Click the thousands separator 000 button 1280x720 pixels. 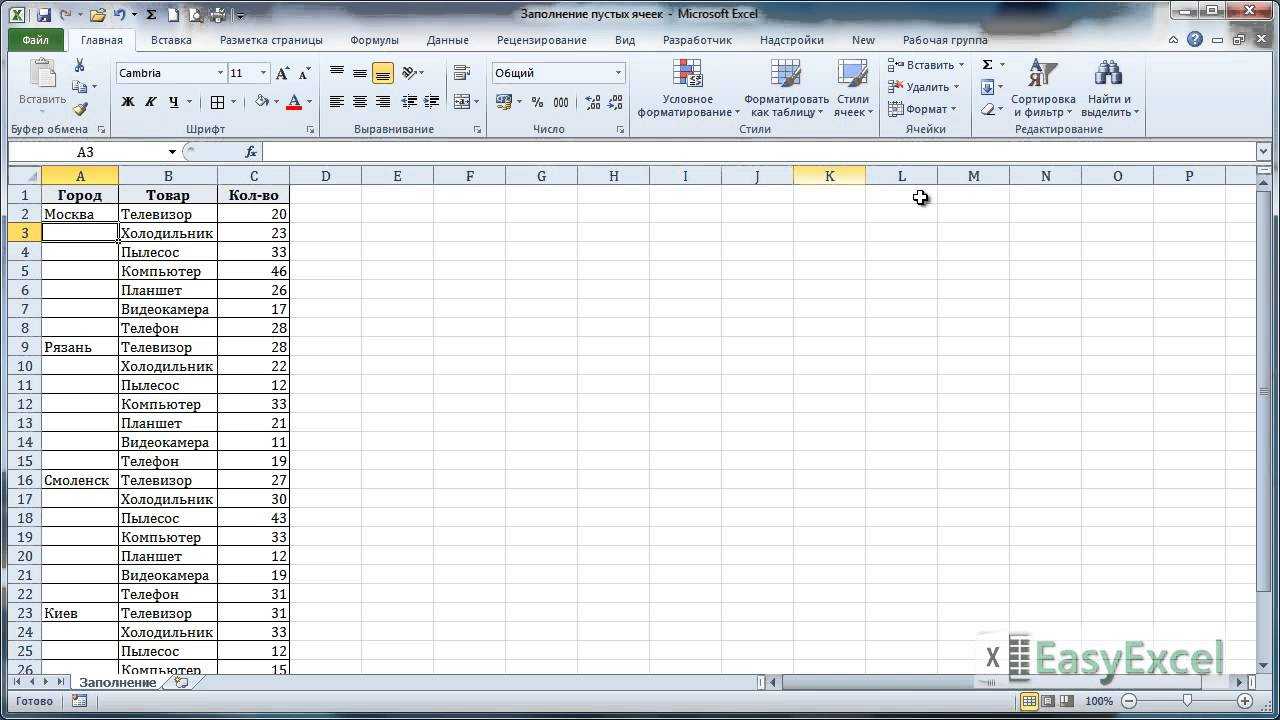tap(561, 102)
